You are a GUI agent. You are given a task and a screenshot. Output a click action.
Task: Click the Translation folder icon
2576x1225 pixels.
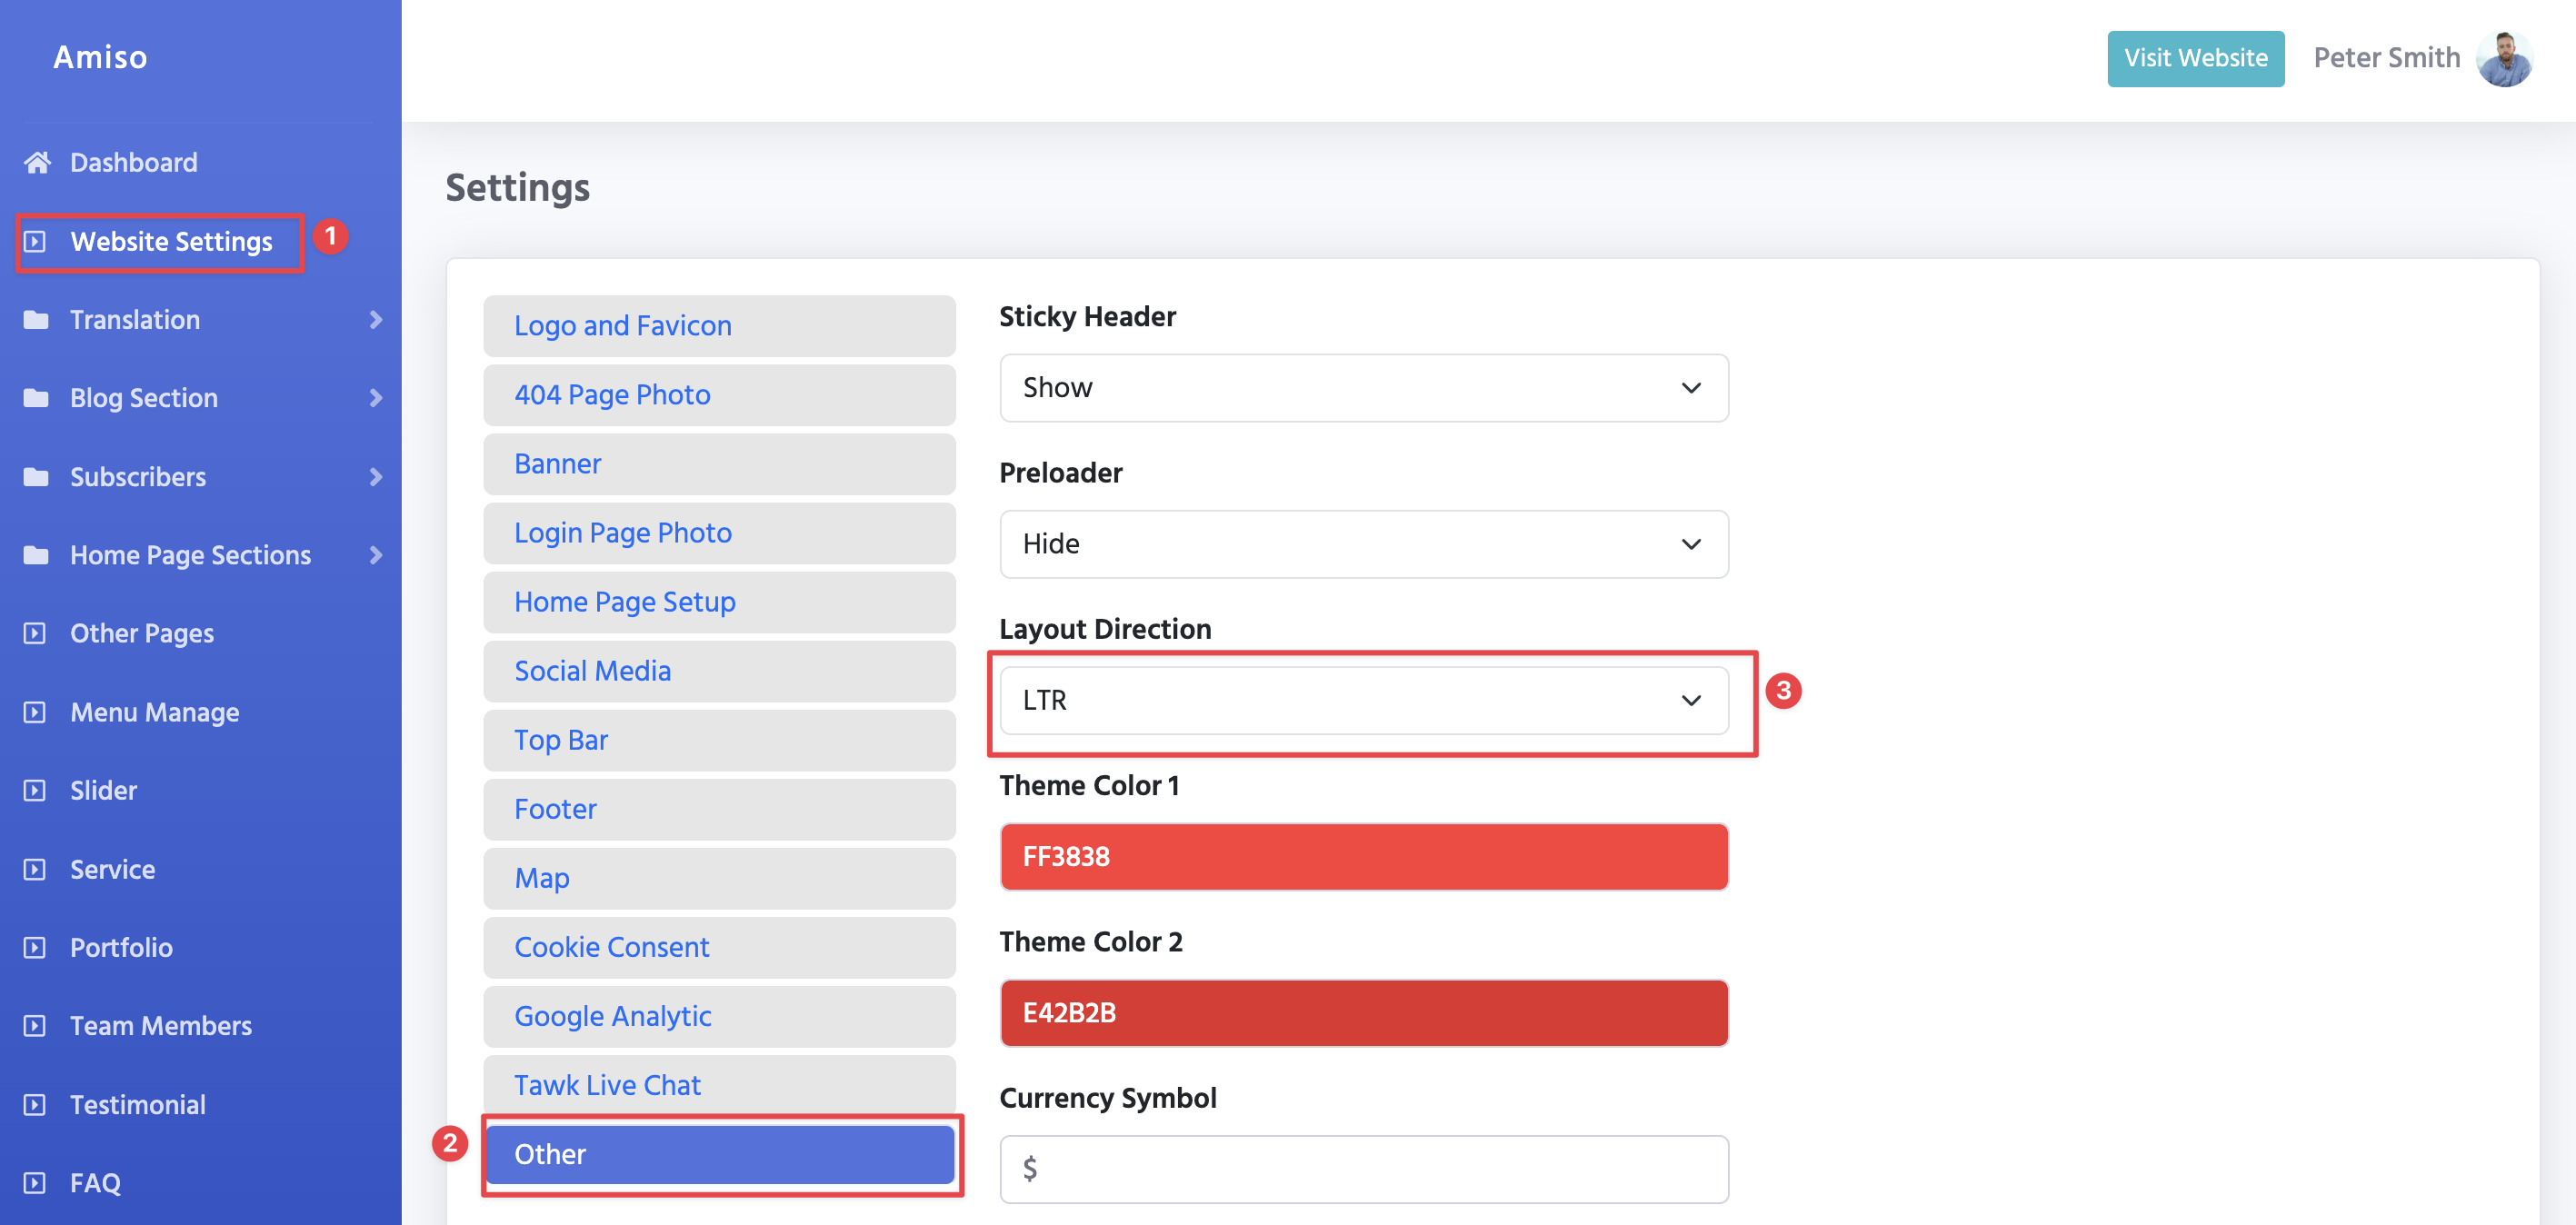pos(36,320)
